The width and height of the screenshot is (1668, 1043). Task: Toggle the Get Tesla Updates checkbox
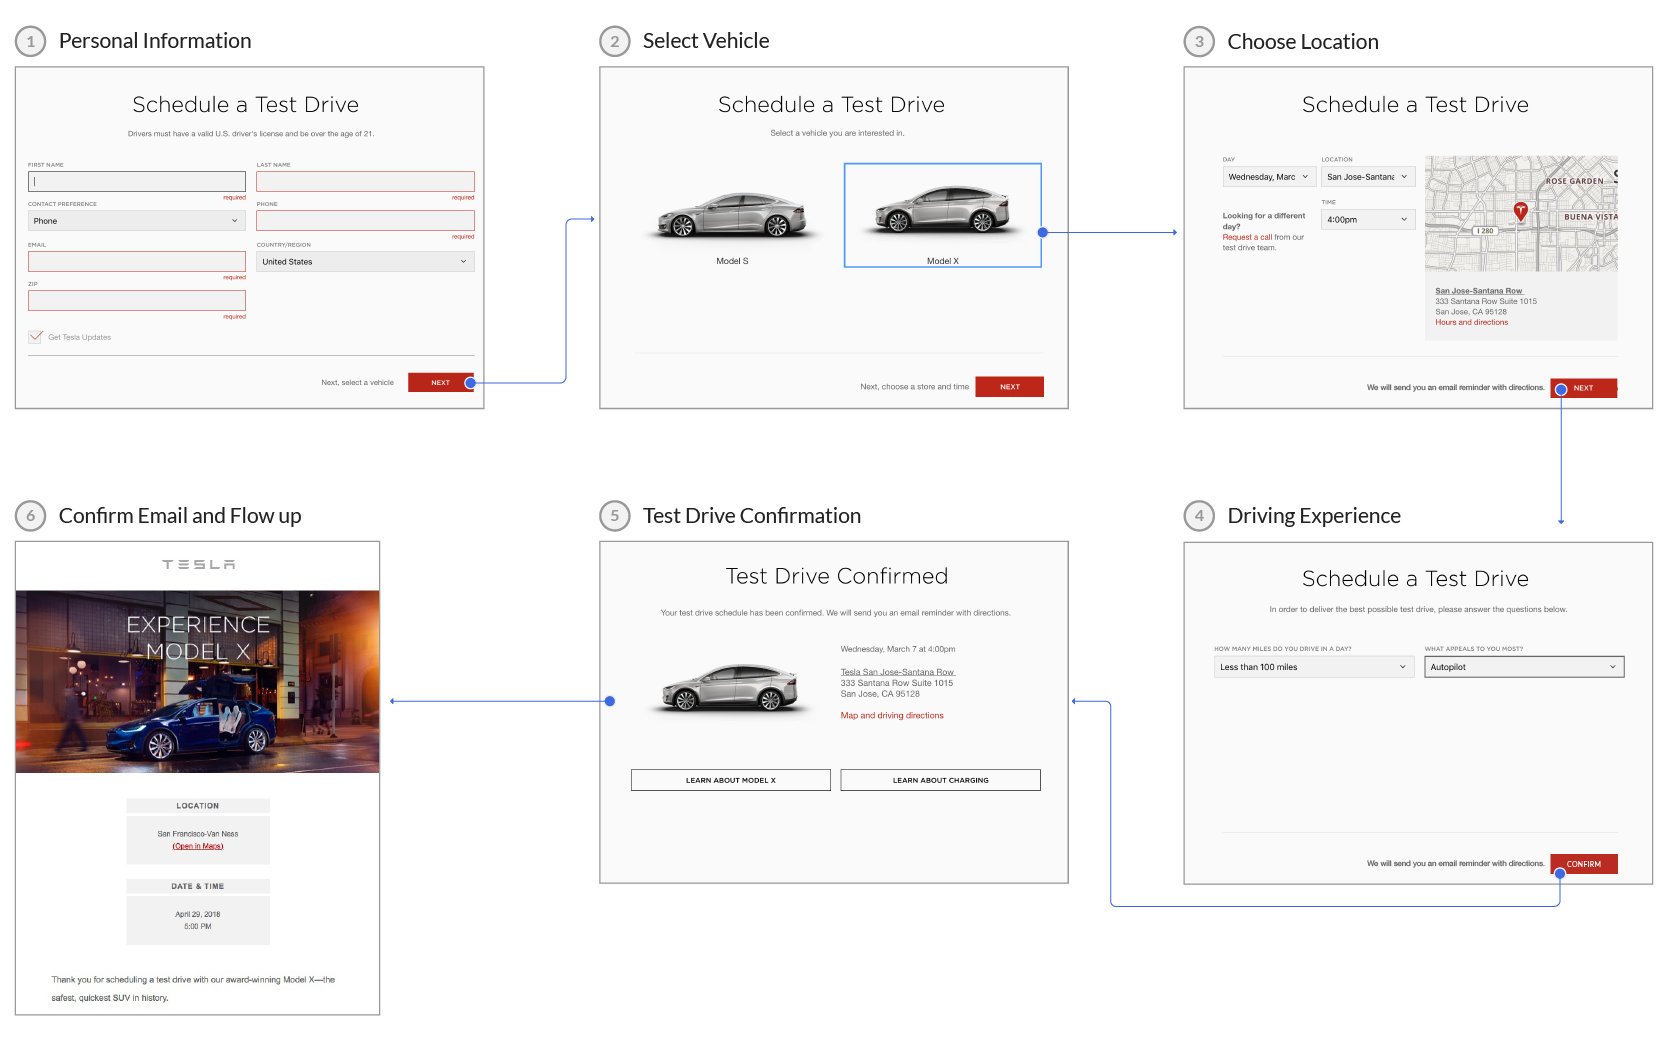tap(36, 337)
